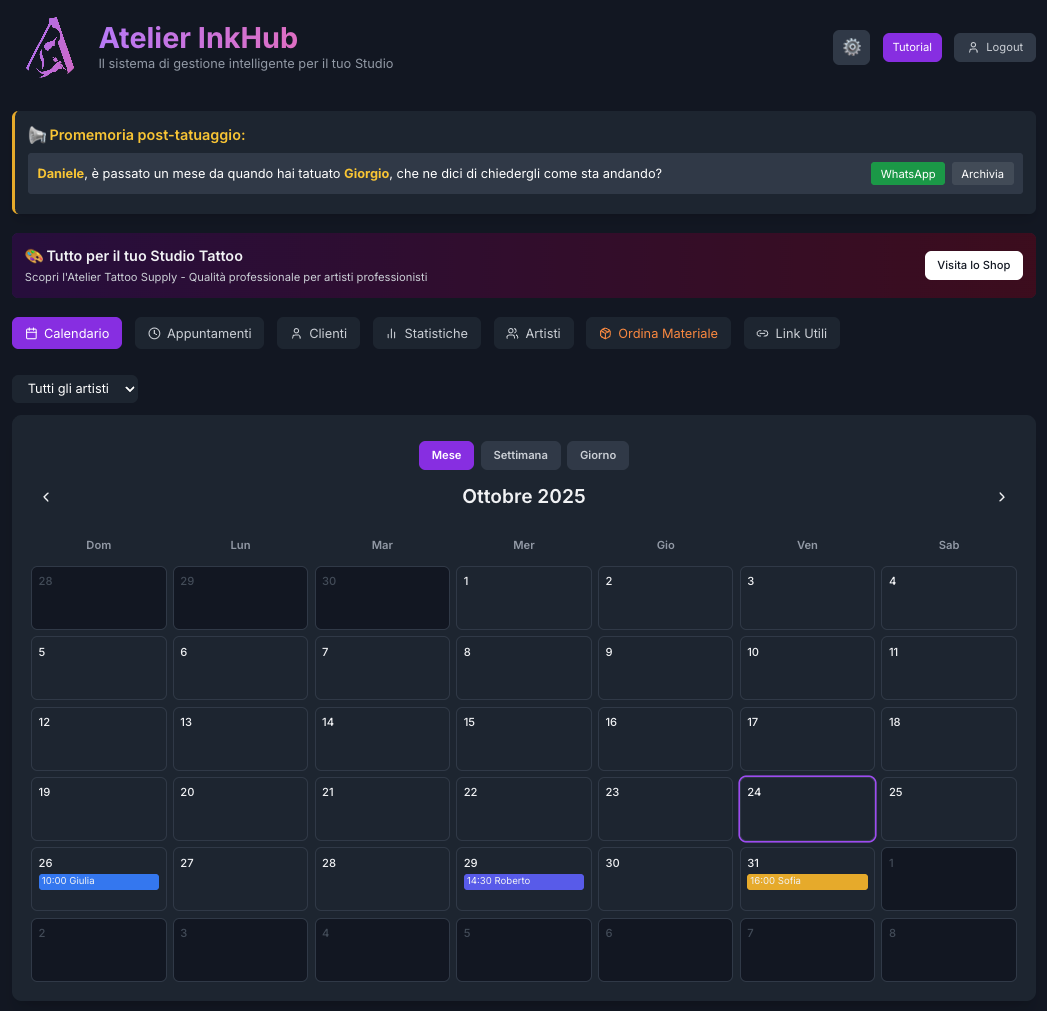Click the Visita lo Shop button
The height and width of the screenshot is (1011, 1047).
tap(973, 265)
